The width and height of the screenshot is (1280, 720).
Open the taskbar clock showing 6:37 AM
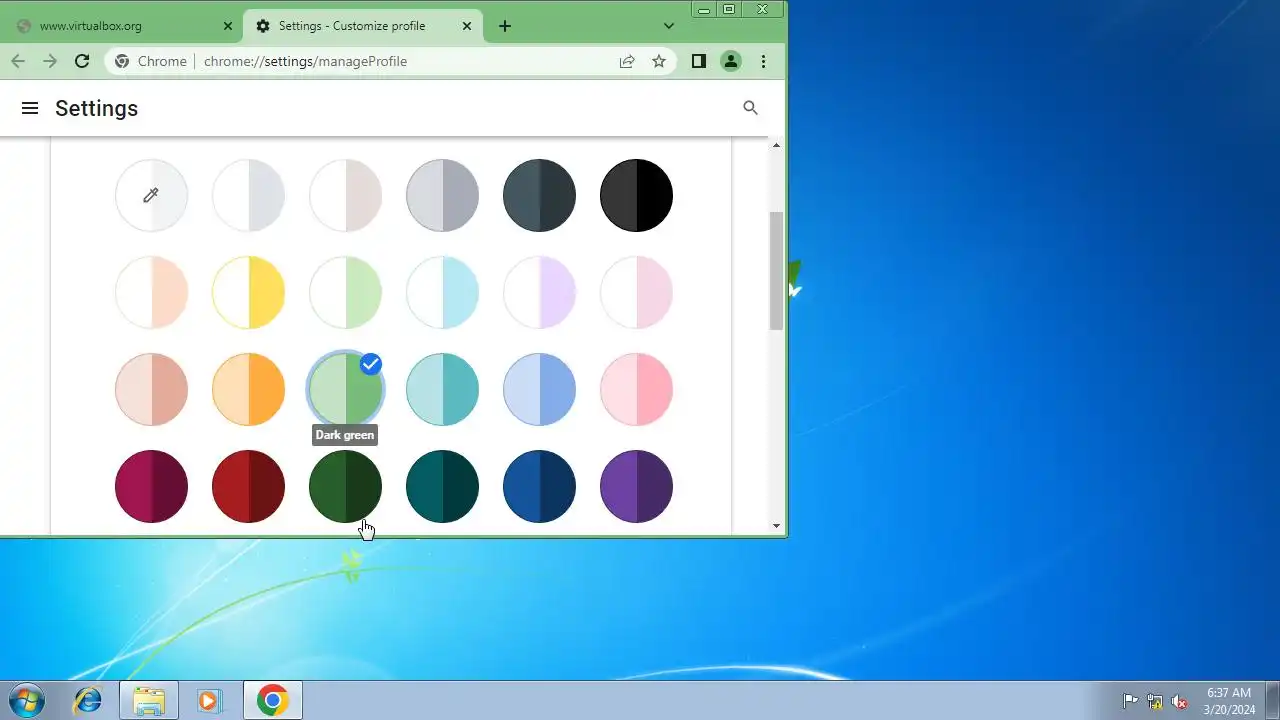(1229, 701)
